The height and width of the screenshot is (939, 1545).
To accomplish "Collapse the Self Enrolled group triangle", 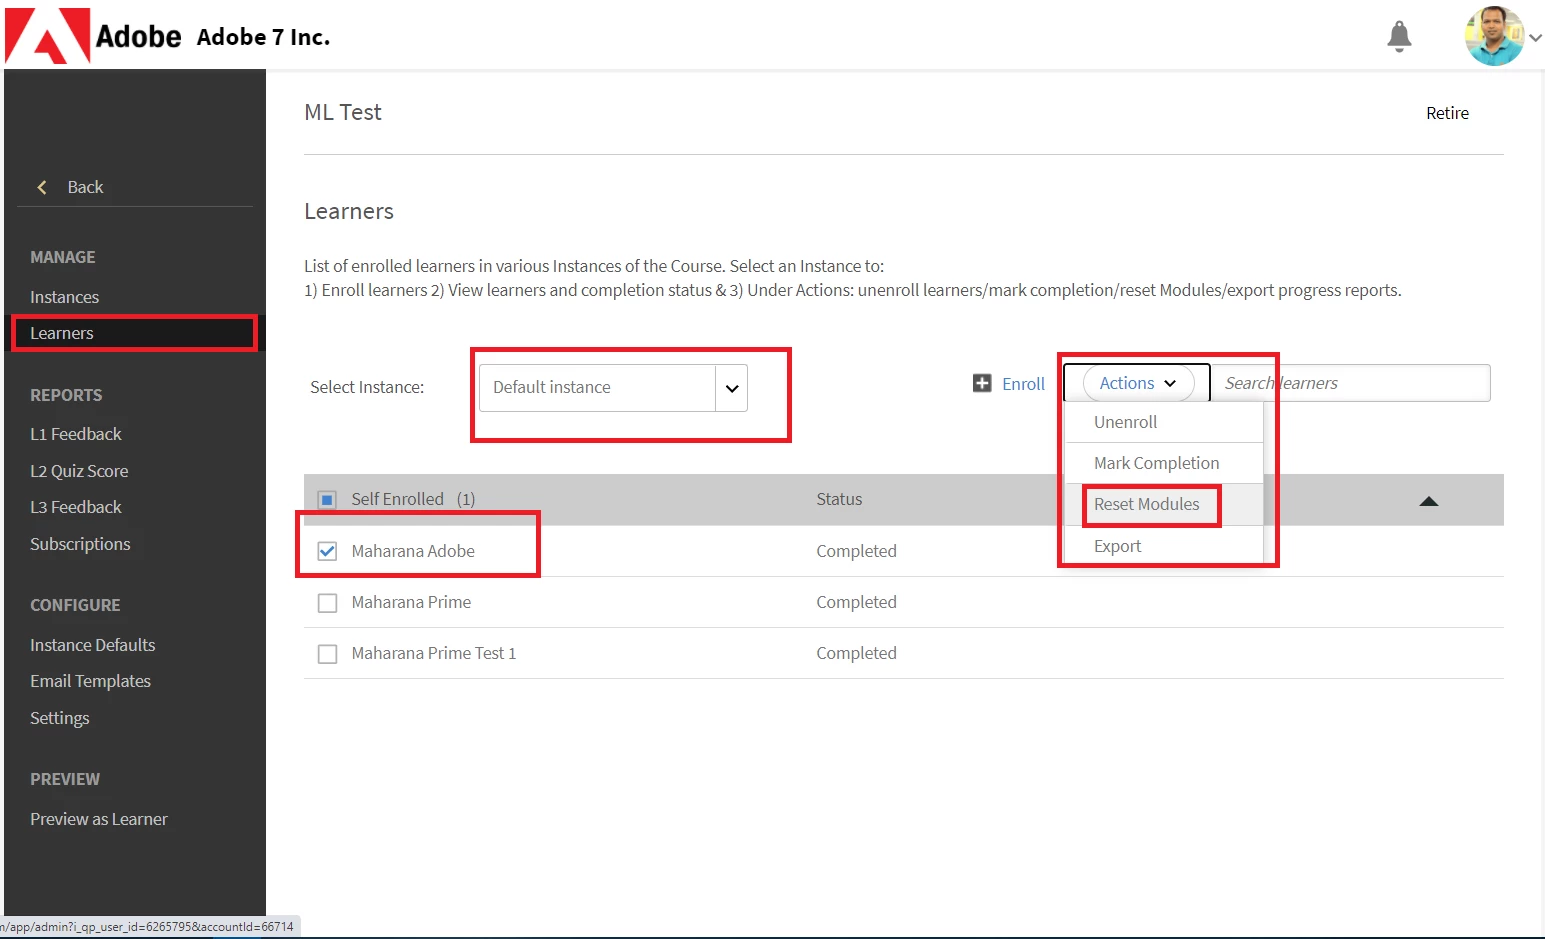I will pos(1428,501).
